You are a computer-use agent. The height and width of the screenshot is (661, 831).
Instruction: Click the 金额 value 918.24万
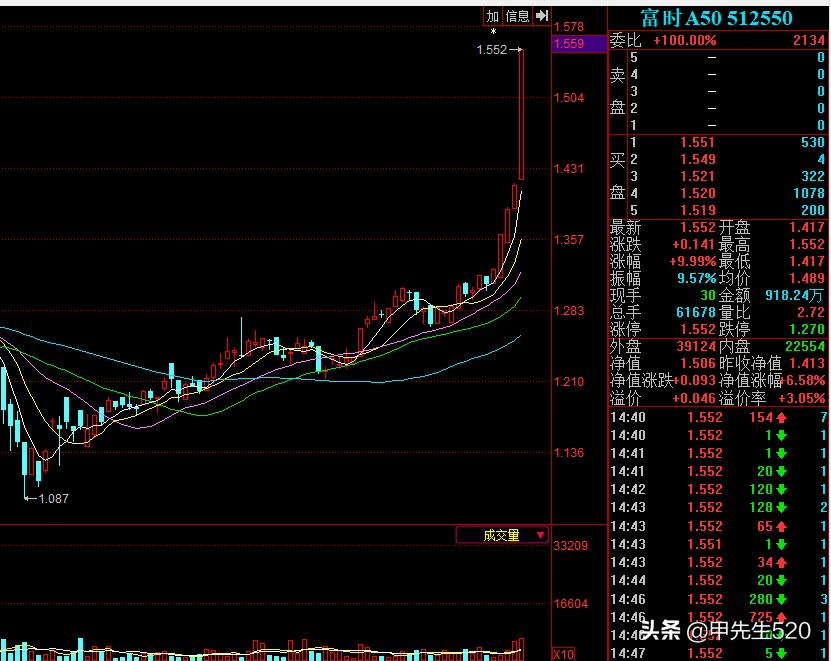click(x=795, y=295)
